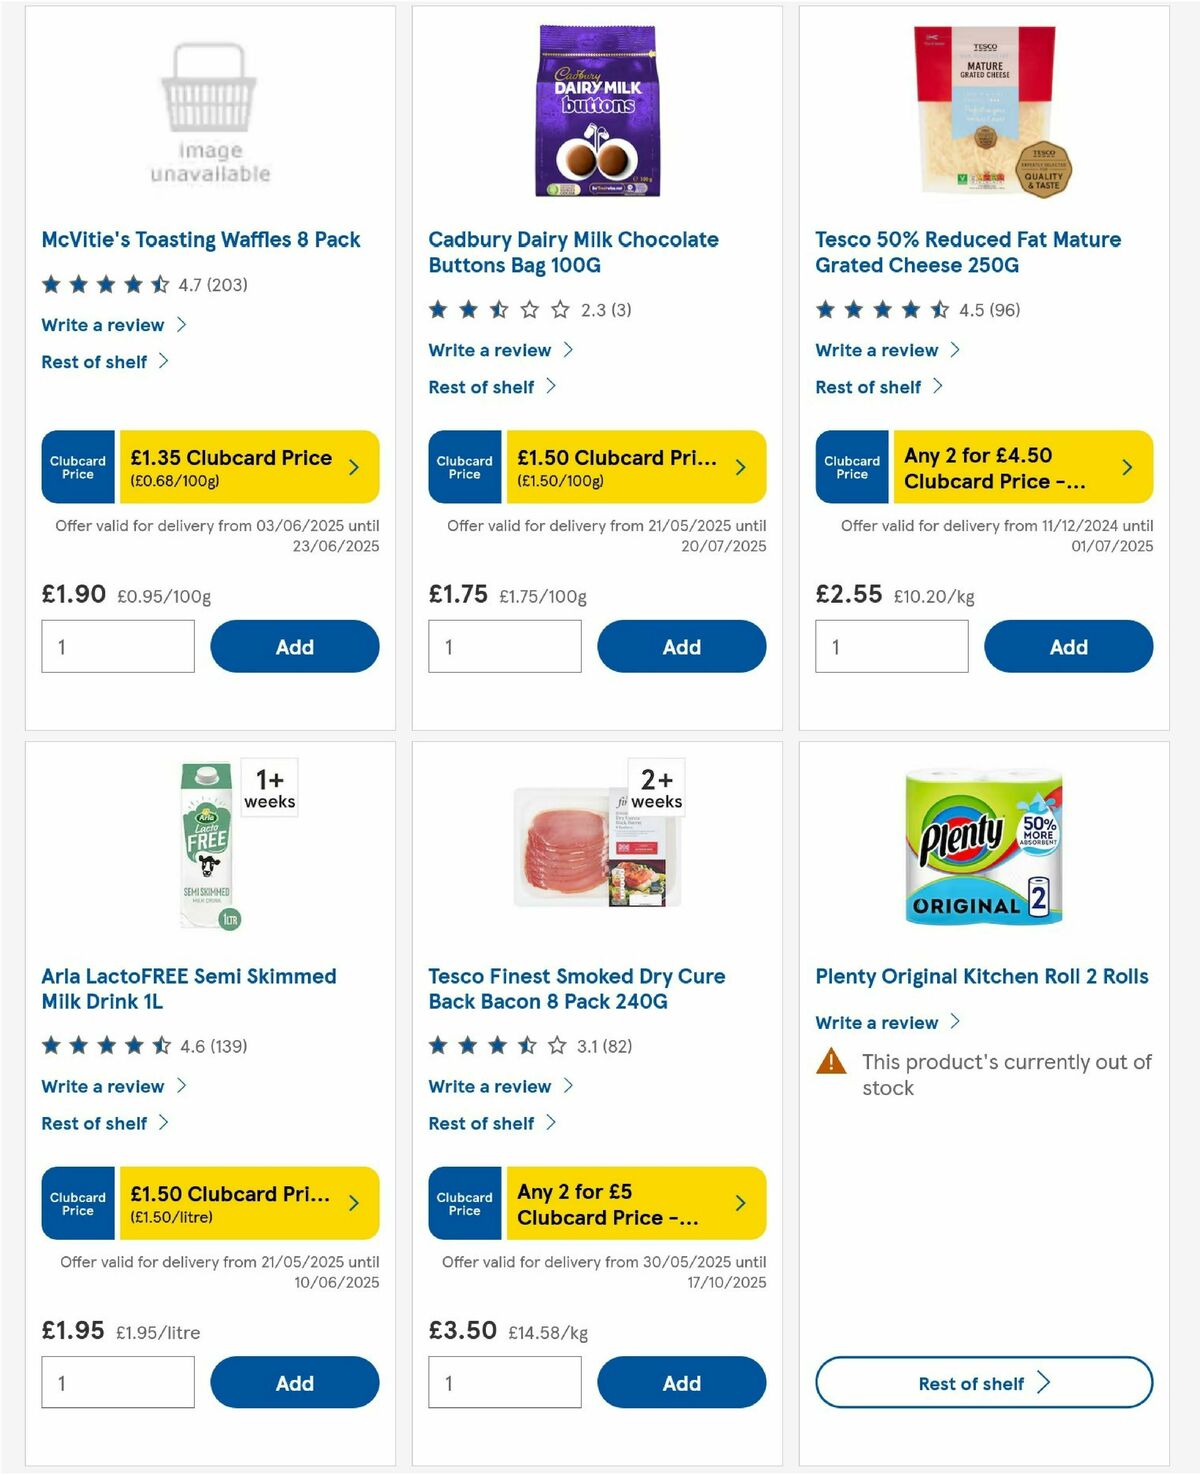
Task: Click the Clubcard Price badge on the Arla milk offer
Action: (x=77, y=1203)
